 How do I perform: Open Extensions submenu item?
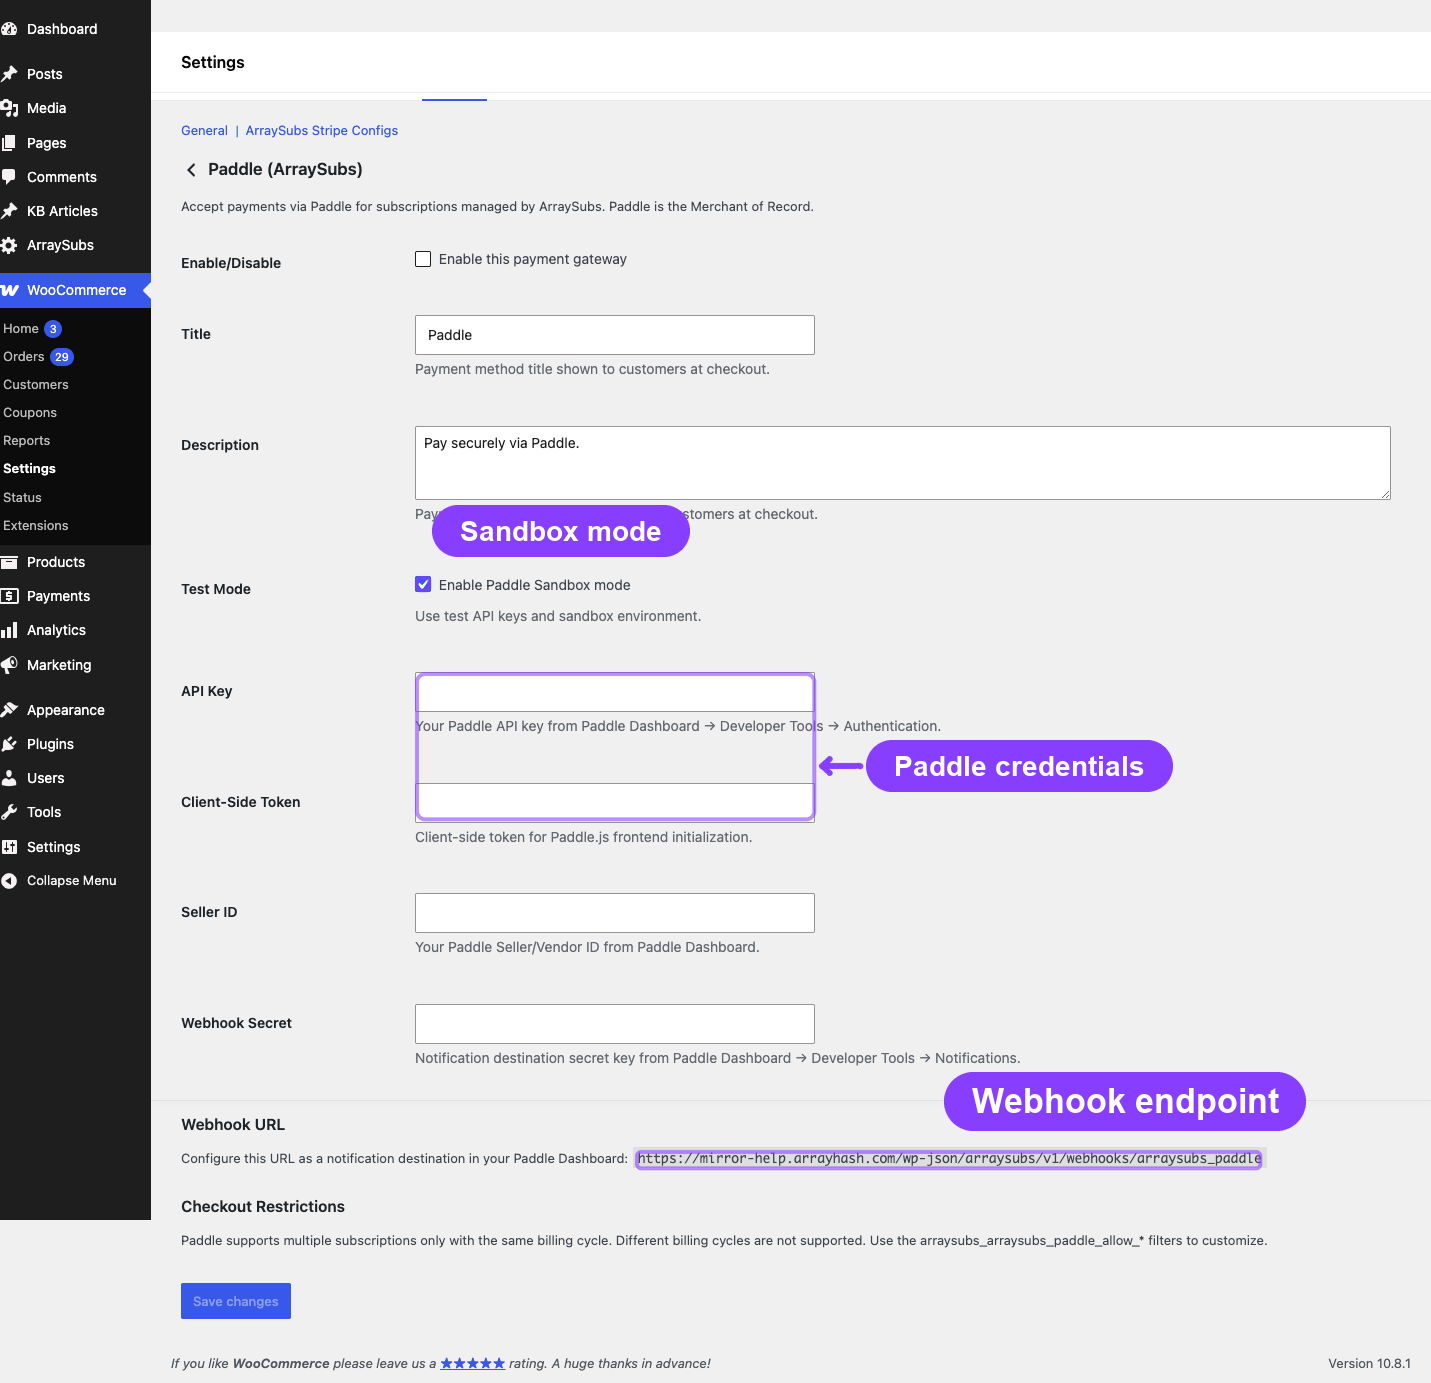click(36, 526)
